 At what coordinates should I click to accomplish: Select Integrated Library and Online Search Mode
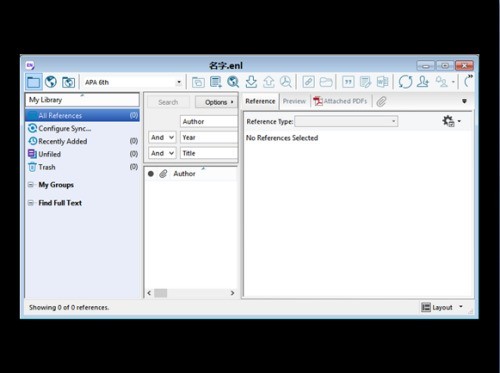(68, 82)
